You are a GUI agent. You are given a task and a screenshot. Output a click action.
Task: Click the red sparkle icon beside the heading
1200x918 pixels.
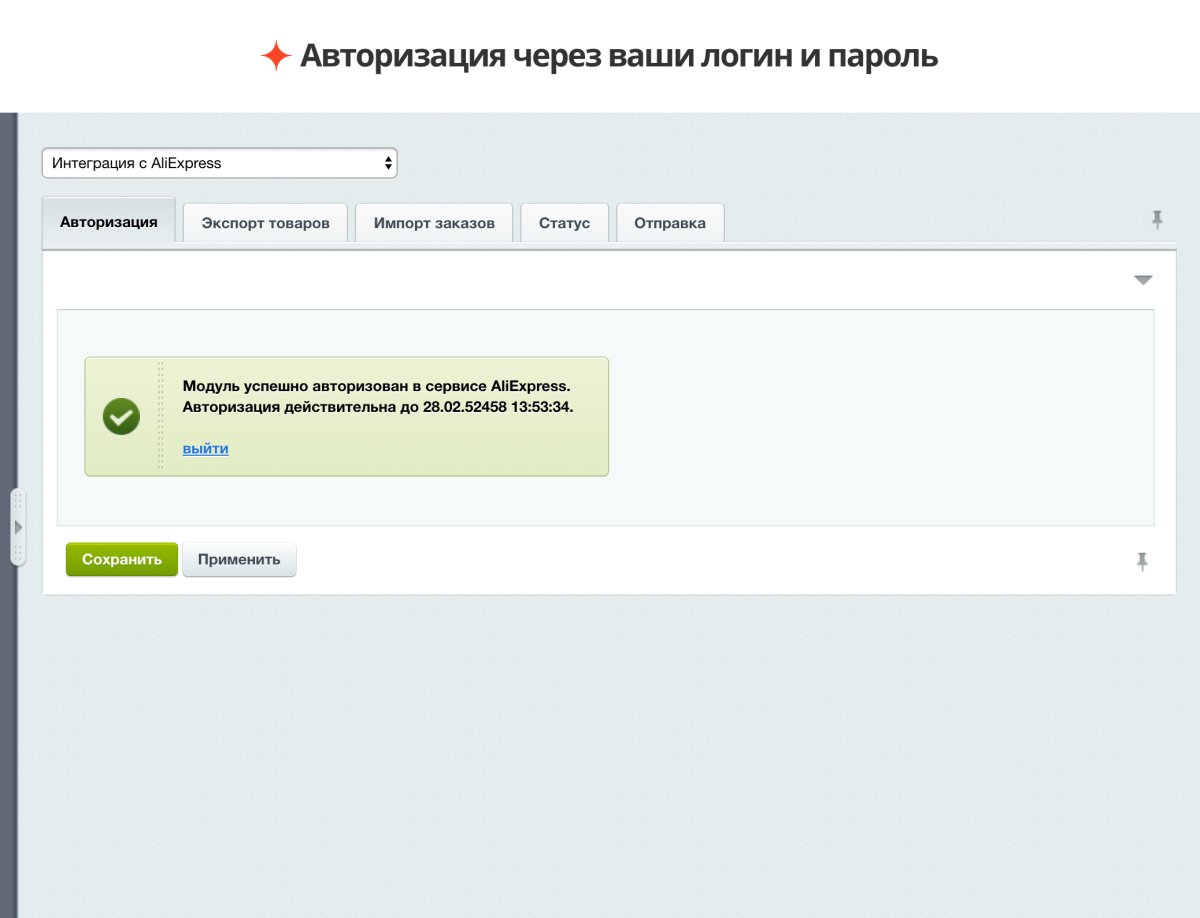278,55
